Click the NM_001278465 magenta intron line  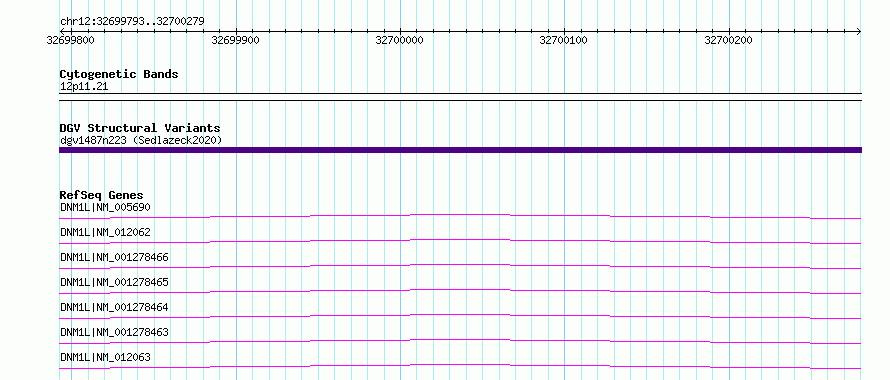(x=460, y=291)
